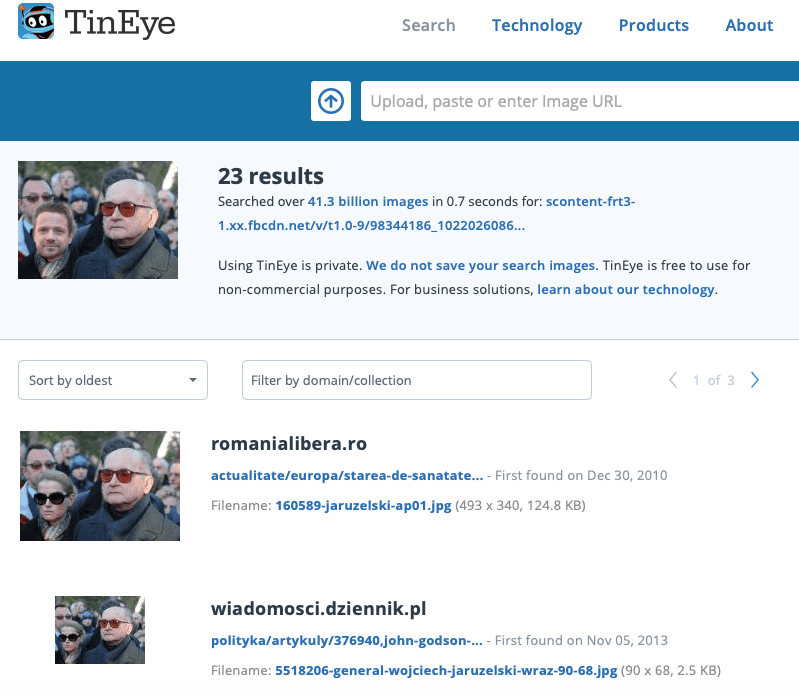
Task: Open filename 5518206-general-wojciech-jaruzelski jpg
Action: pos(446,671)
